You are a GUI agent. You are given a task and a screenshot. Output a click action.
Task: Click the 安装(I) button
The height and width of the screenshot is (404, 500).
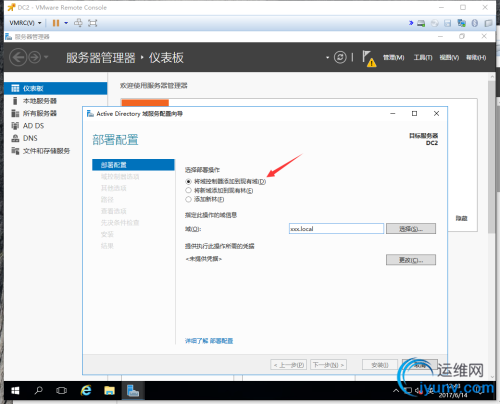(x=380, y=365)
